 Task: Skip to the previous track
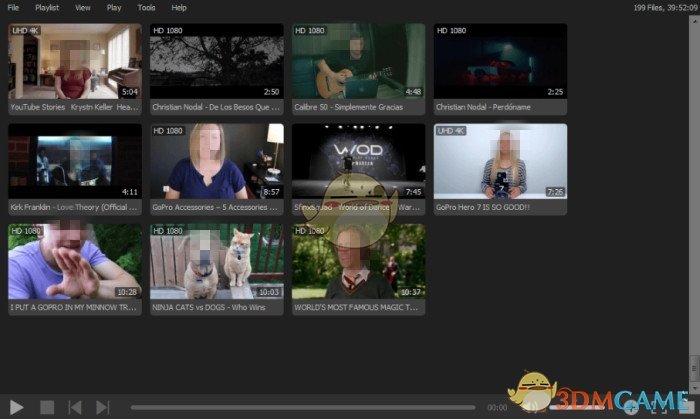[x=74, y=407]
